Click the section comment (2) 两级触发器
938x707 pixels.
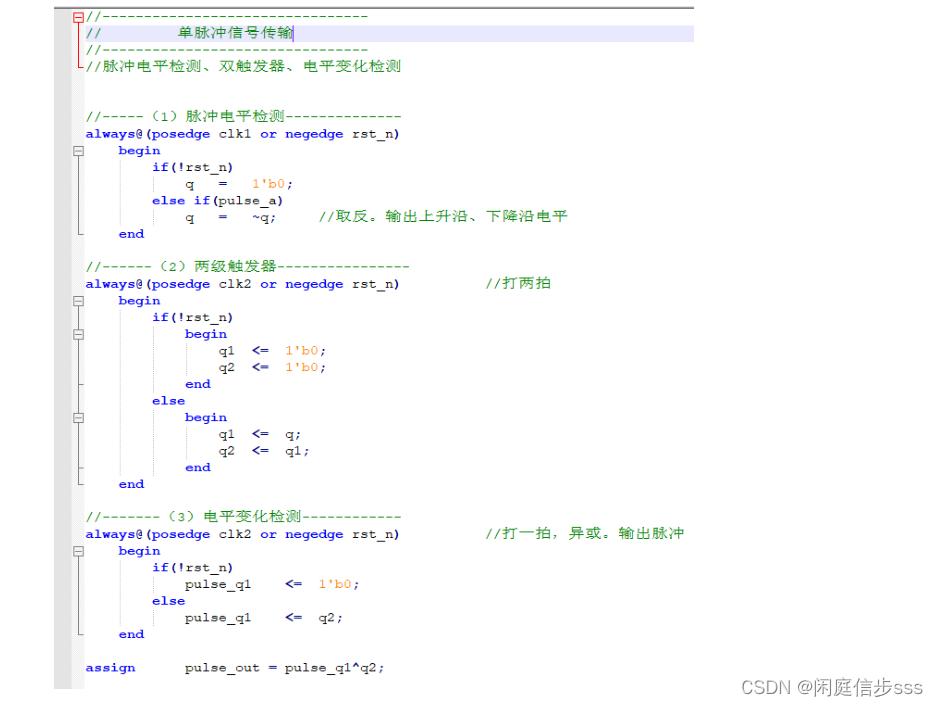[x=247, y=266]
